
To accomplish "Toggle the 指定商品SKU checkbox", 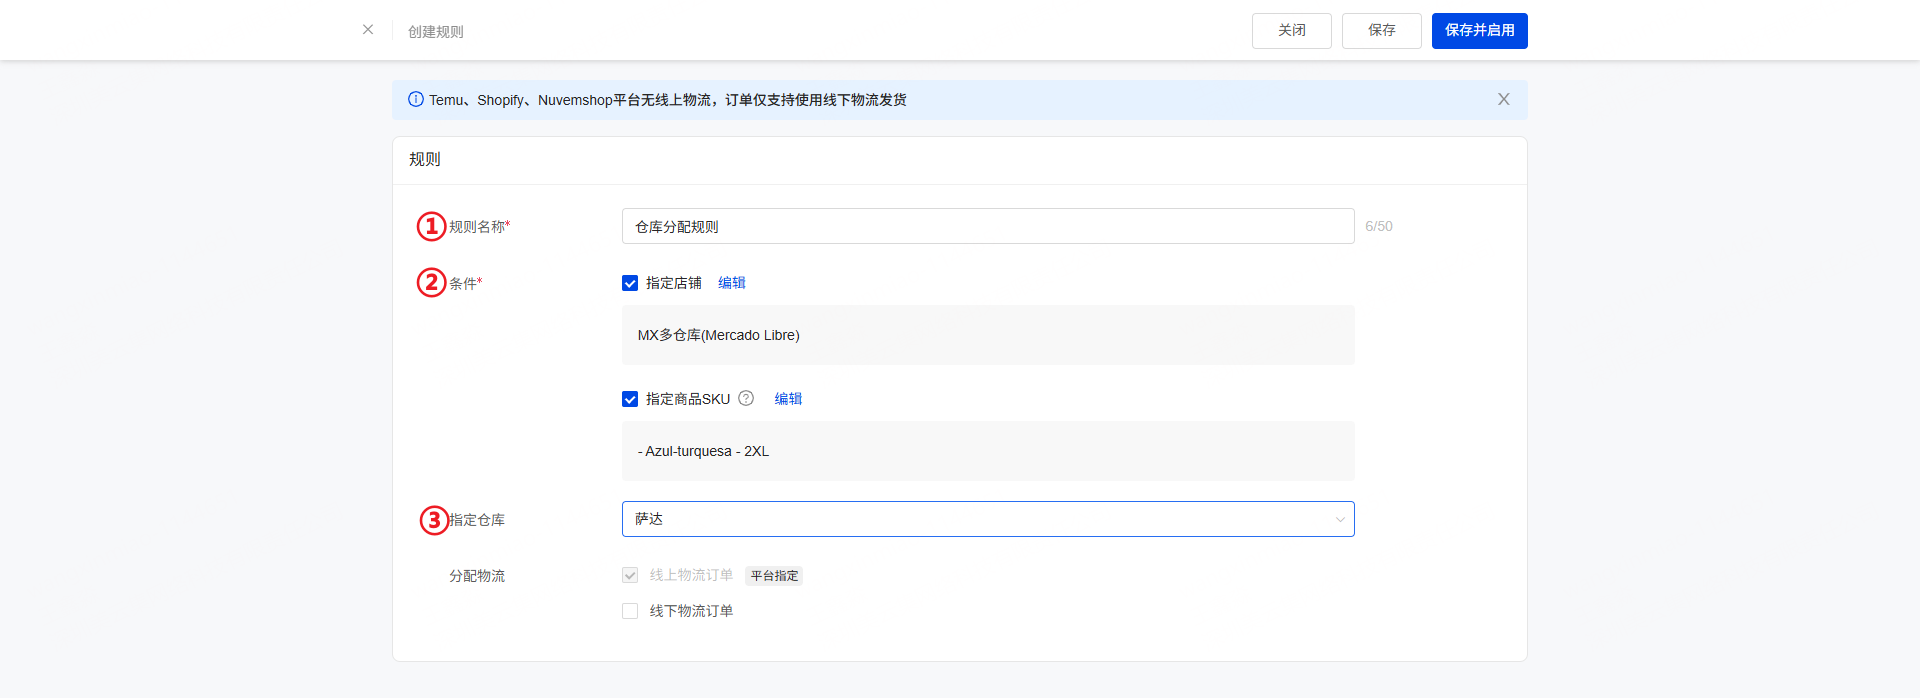I will pos(630,399).
